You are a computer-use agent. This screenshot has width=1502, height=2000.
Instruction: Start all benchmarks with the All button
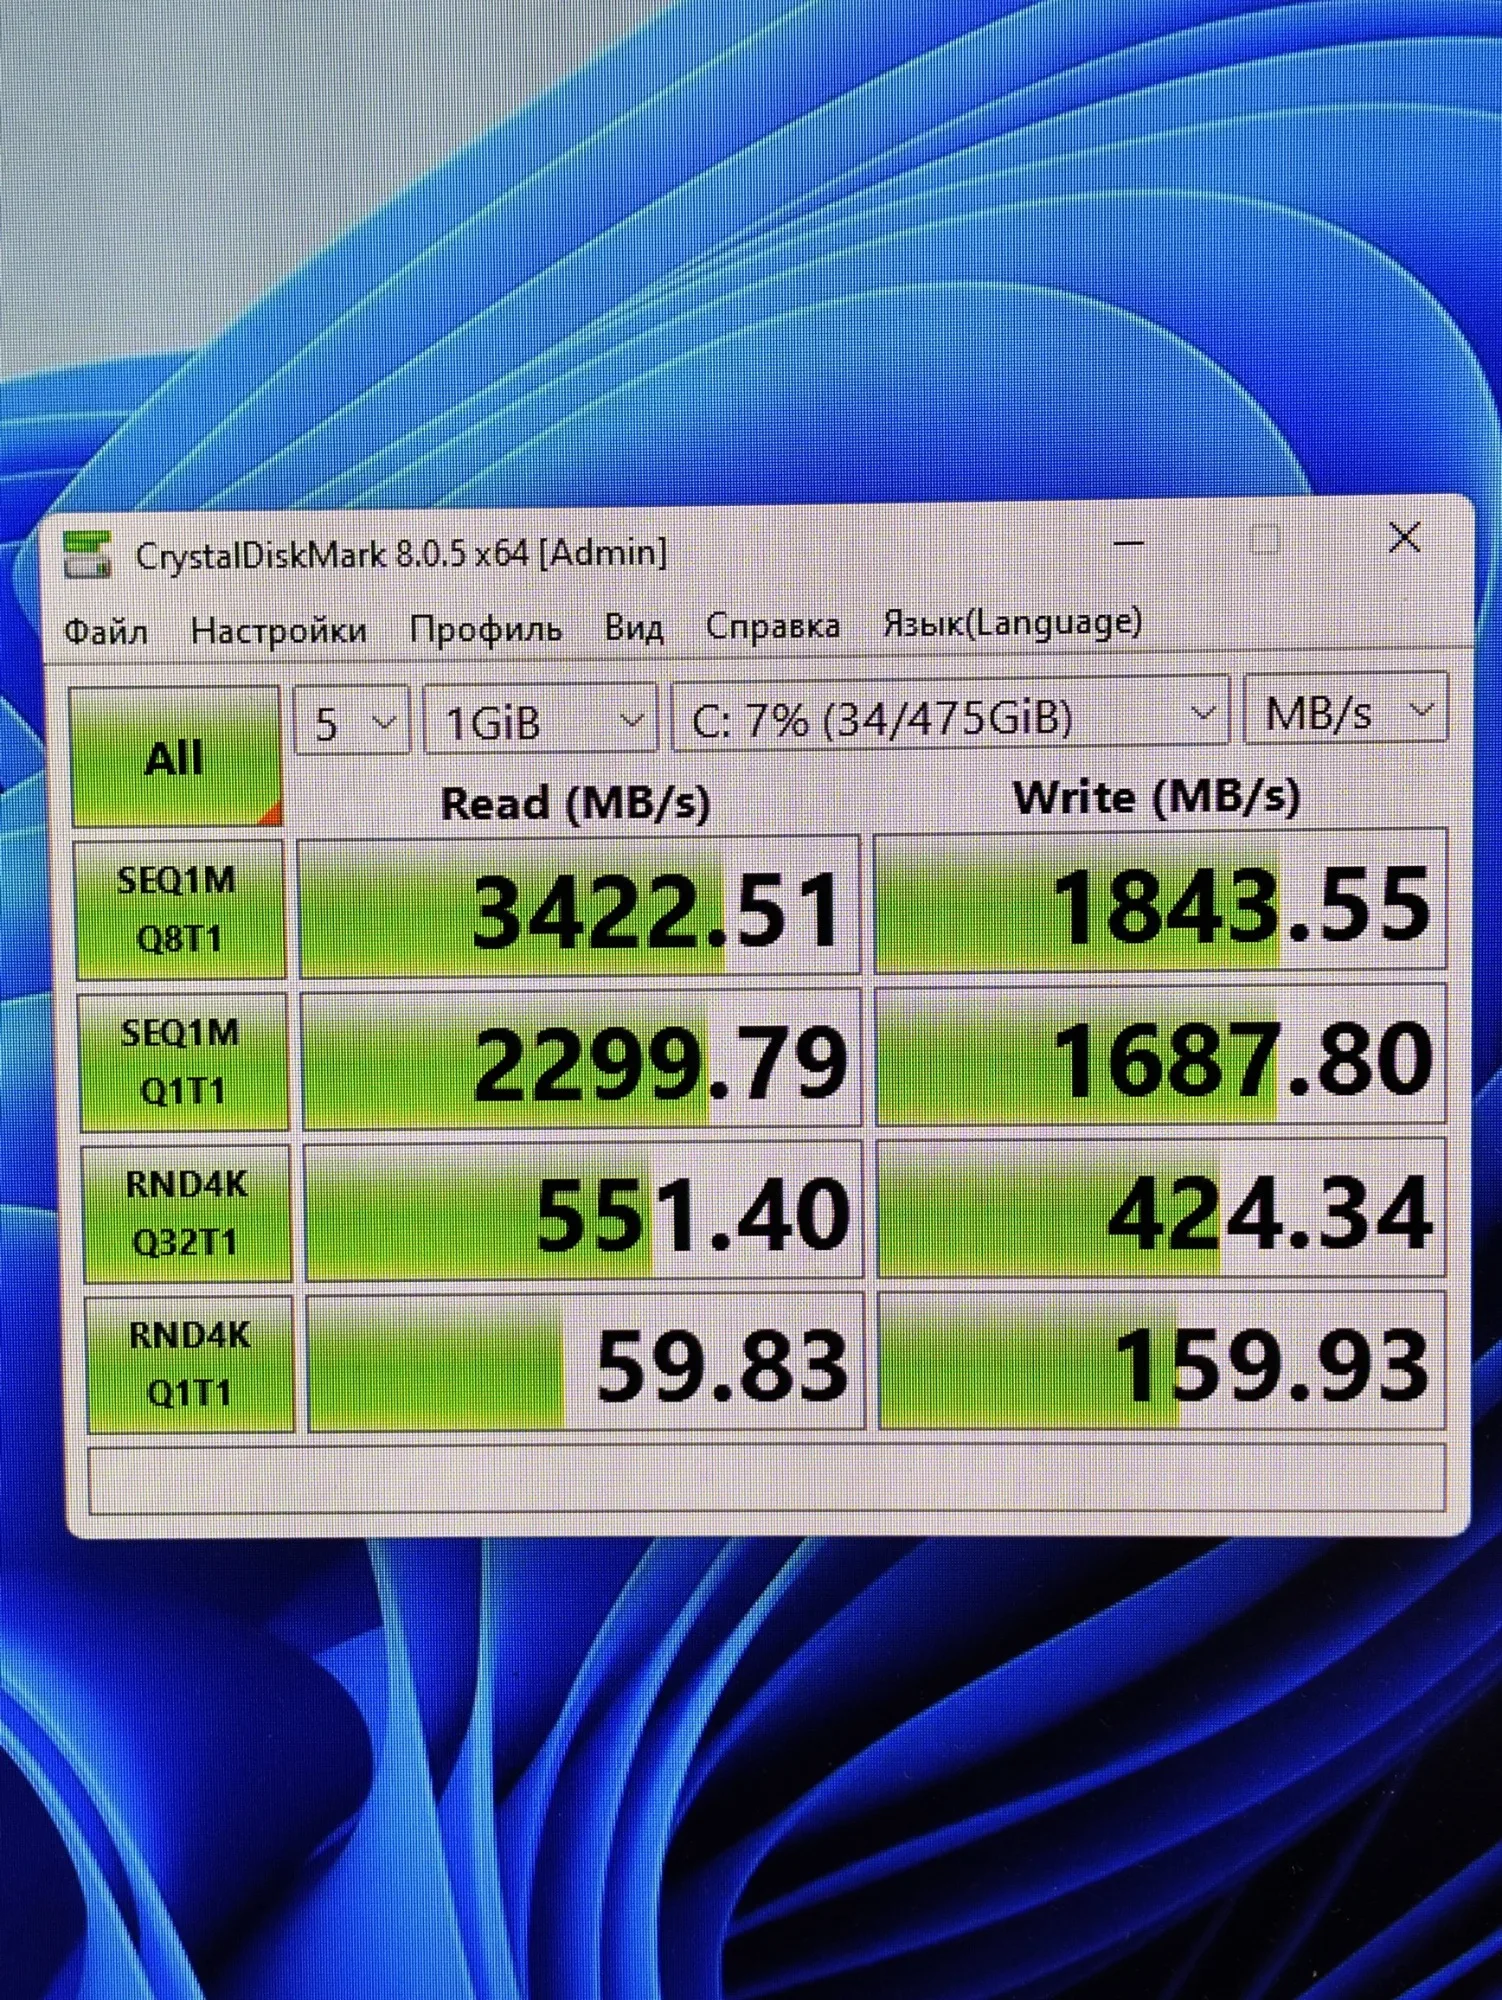click(x=176, y=757)
